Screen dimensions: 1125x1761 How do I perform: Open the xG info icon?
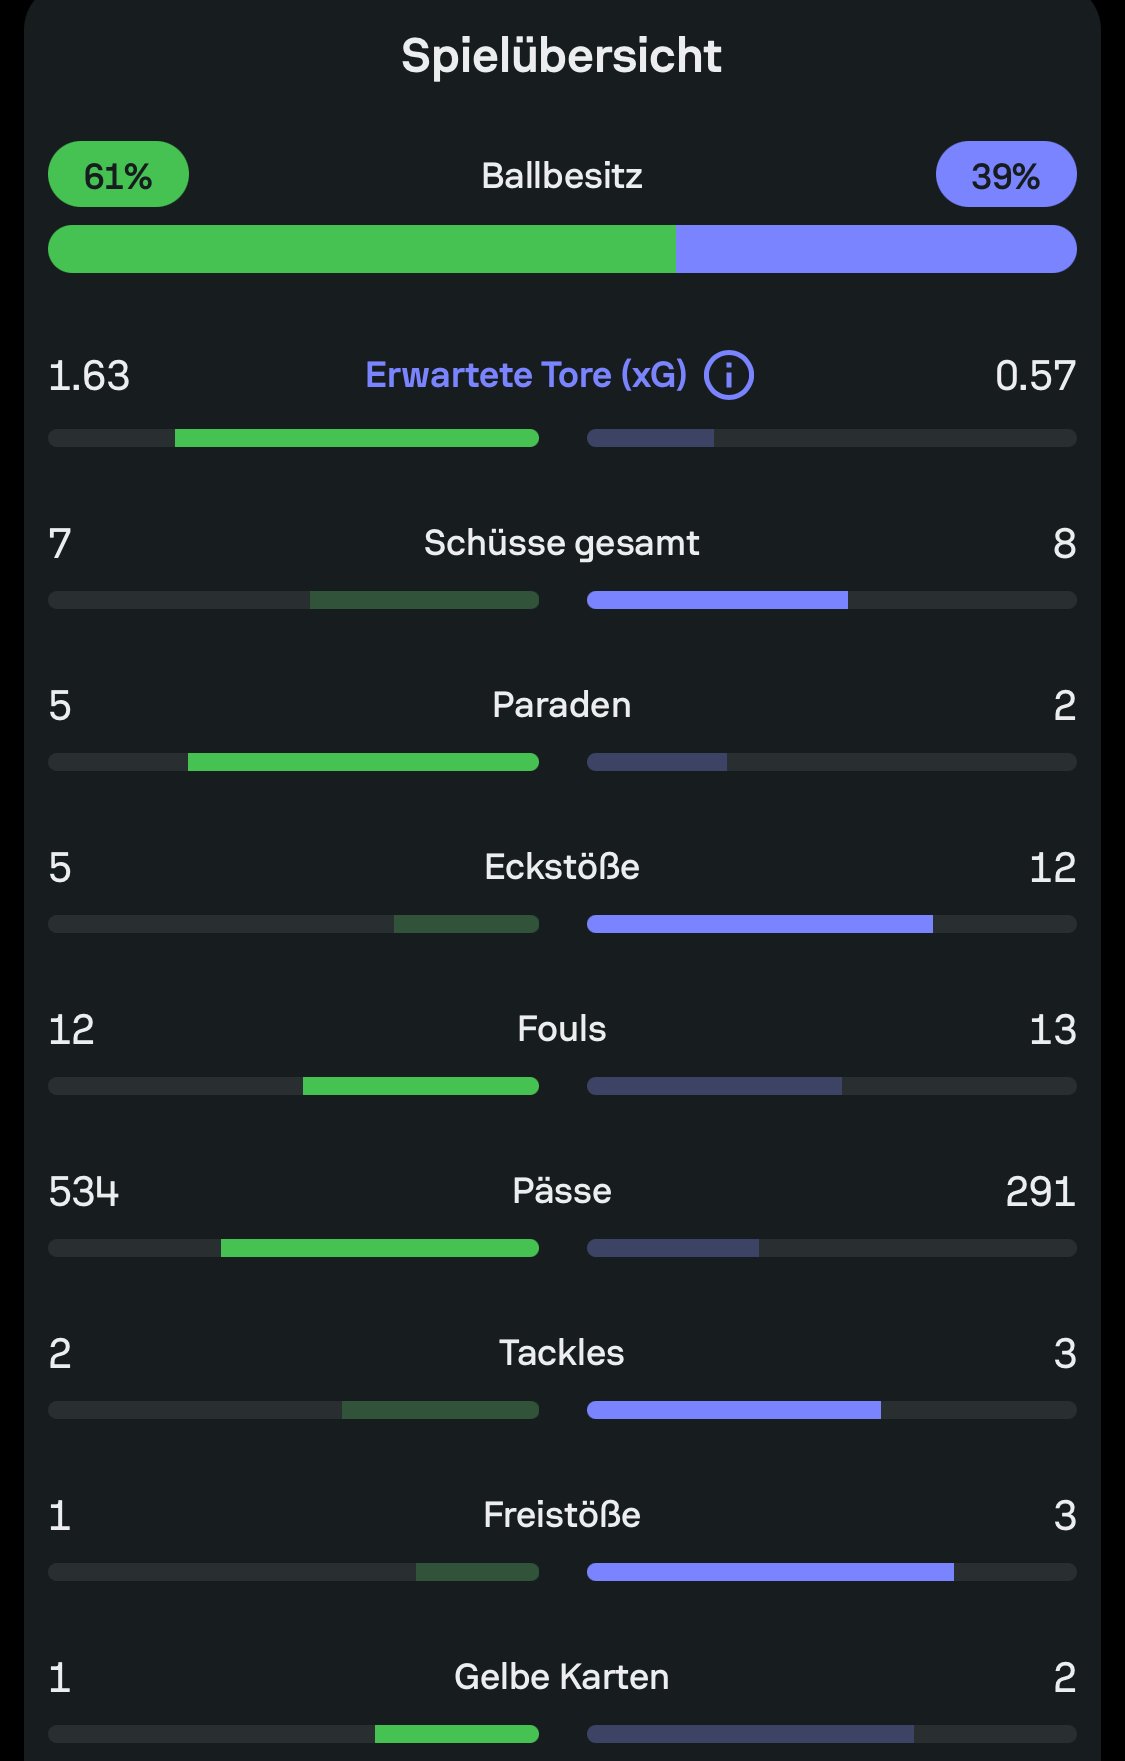pyautogui.click(x=729, y=376)
